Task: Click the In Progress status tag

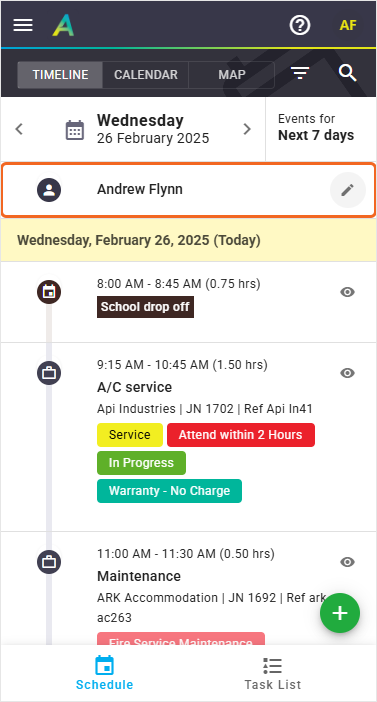Action: [141, 463]
